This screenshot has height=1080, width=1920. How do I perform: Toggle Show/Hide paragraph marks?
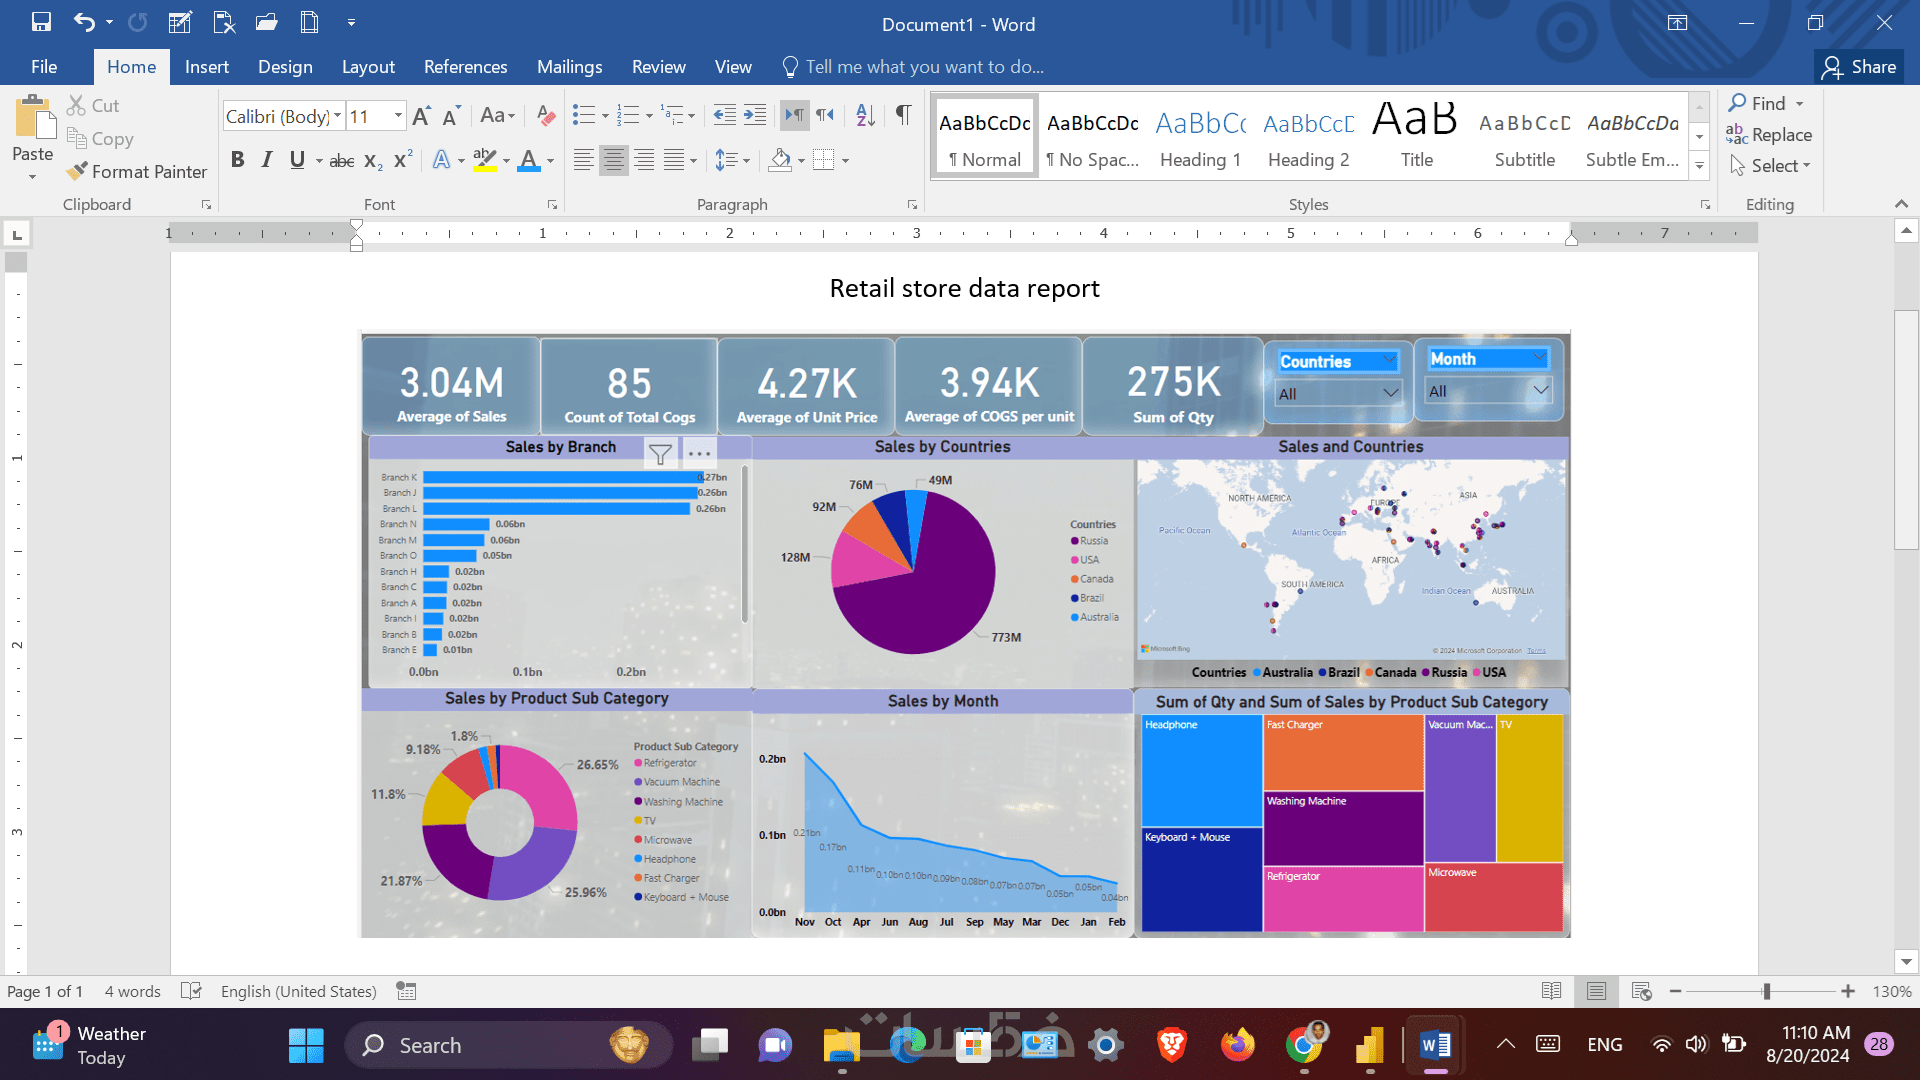[x=903, y=116]
